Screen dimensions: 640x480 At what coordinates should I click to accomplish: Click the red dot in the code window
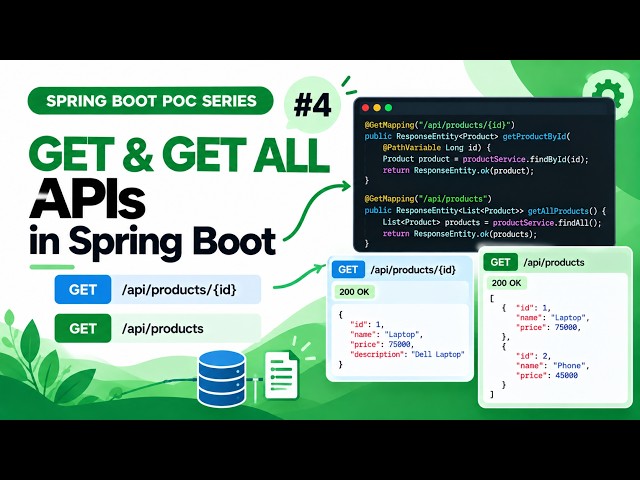[x=366, y=108]
